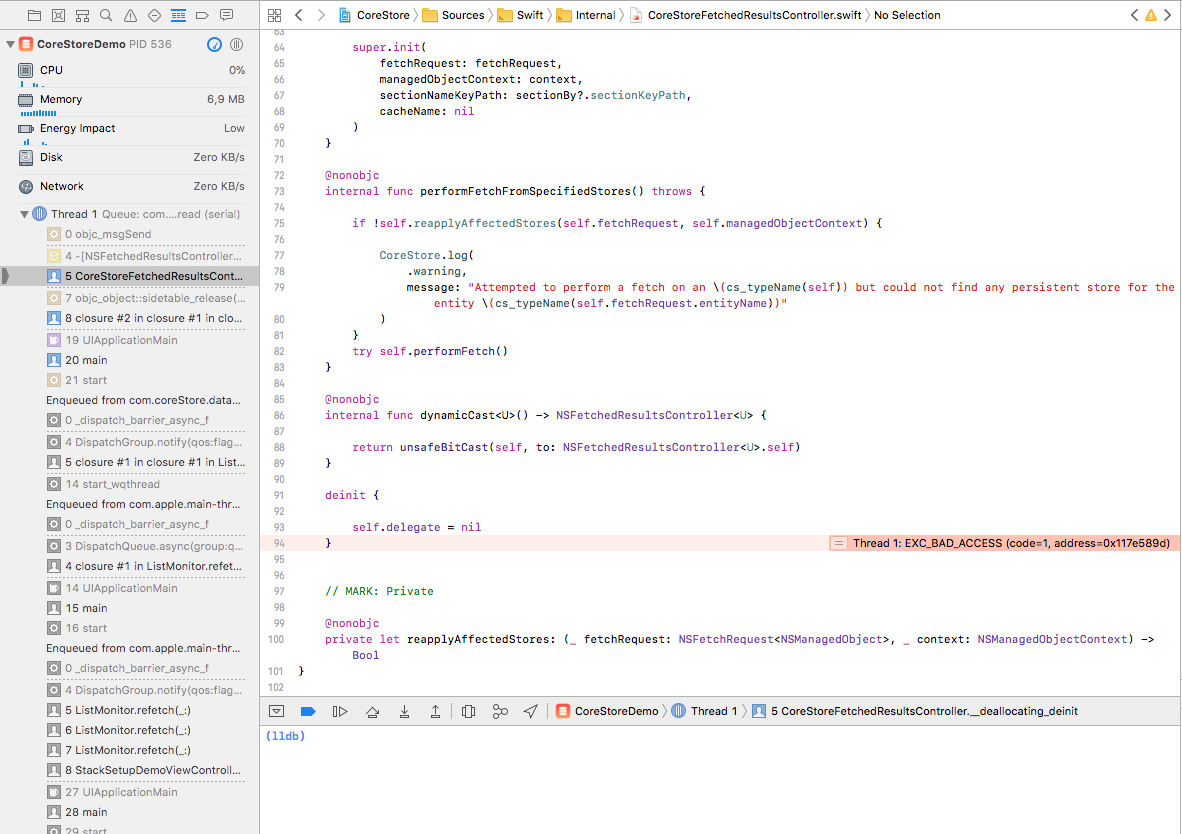
Task: Open Thread 1 selector in debug bar
Action: tap(704, 711)
